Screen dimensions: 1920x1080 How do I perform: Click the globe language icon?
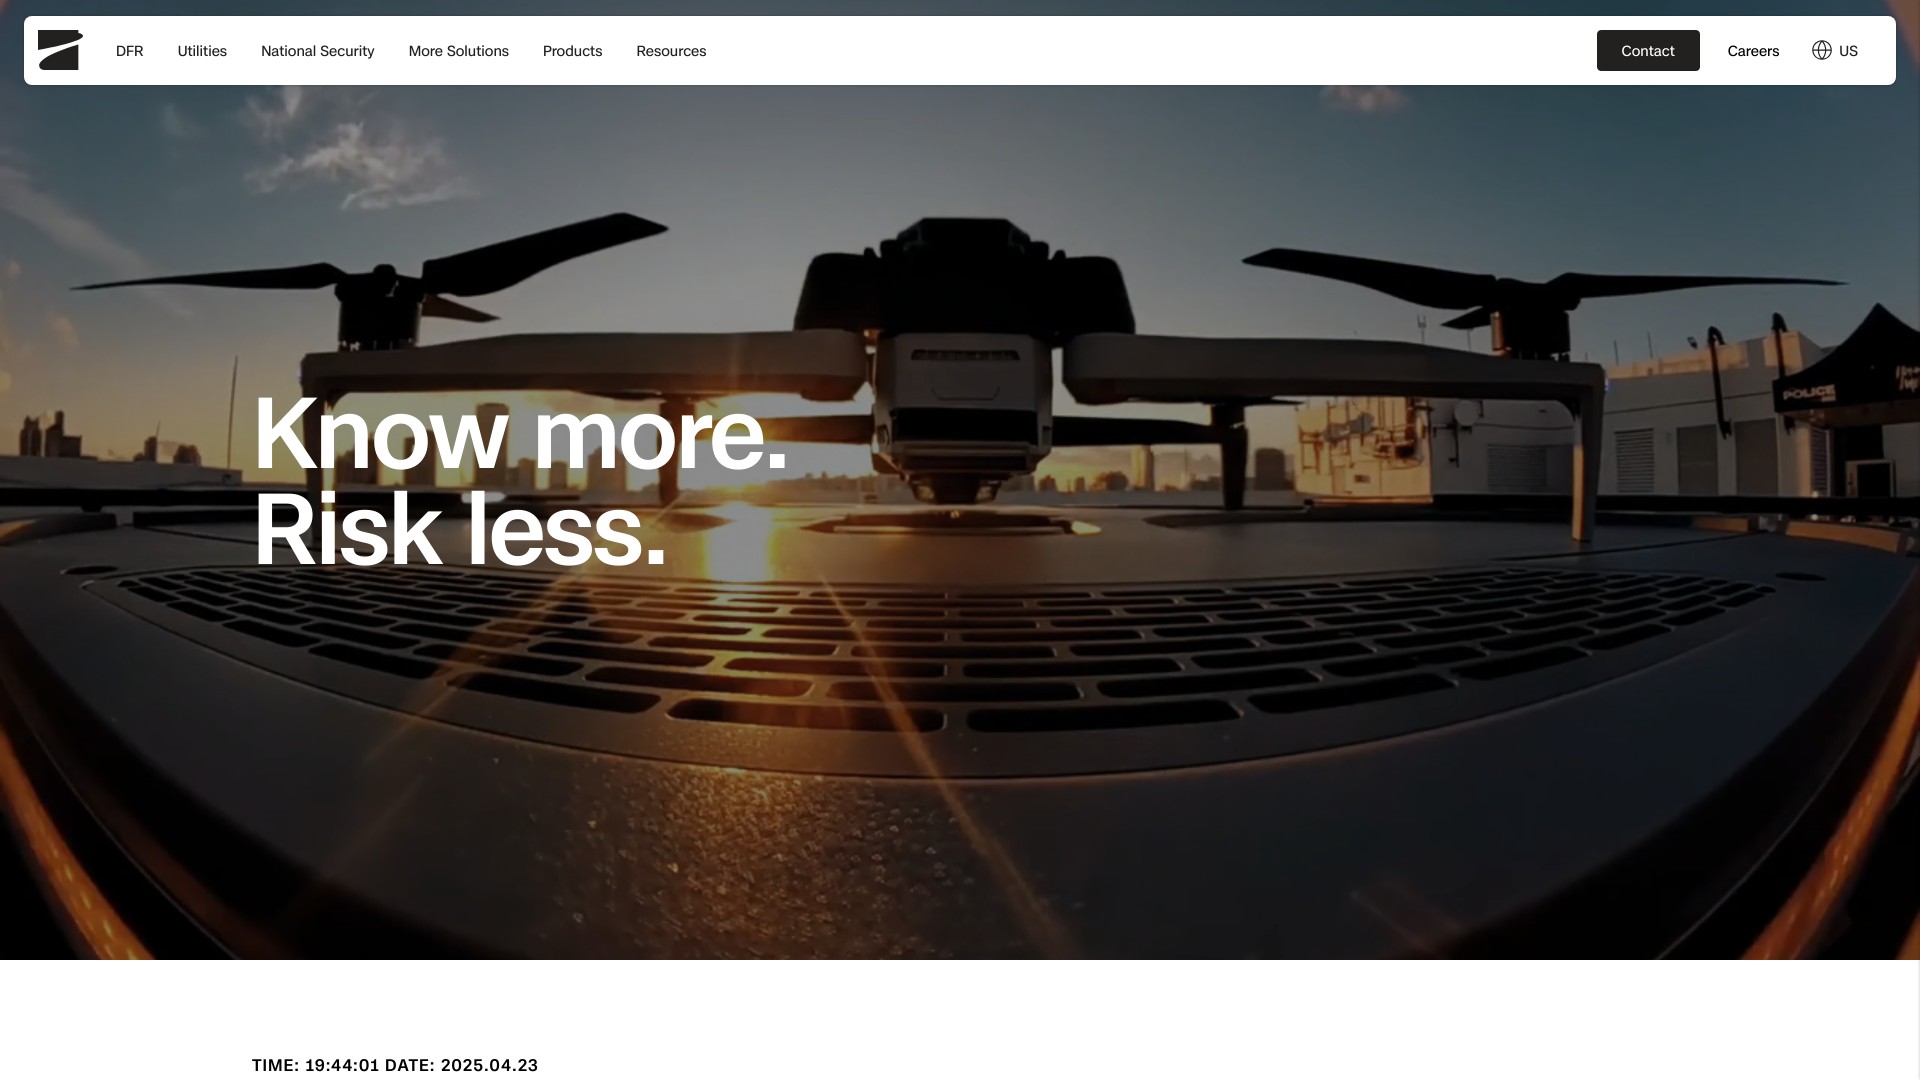[1821, 50]
